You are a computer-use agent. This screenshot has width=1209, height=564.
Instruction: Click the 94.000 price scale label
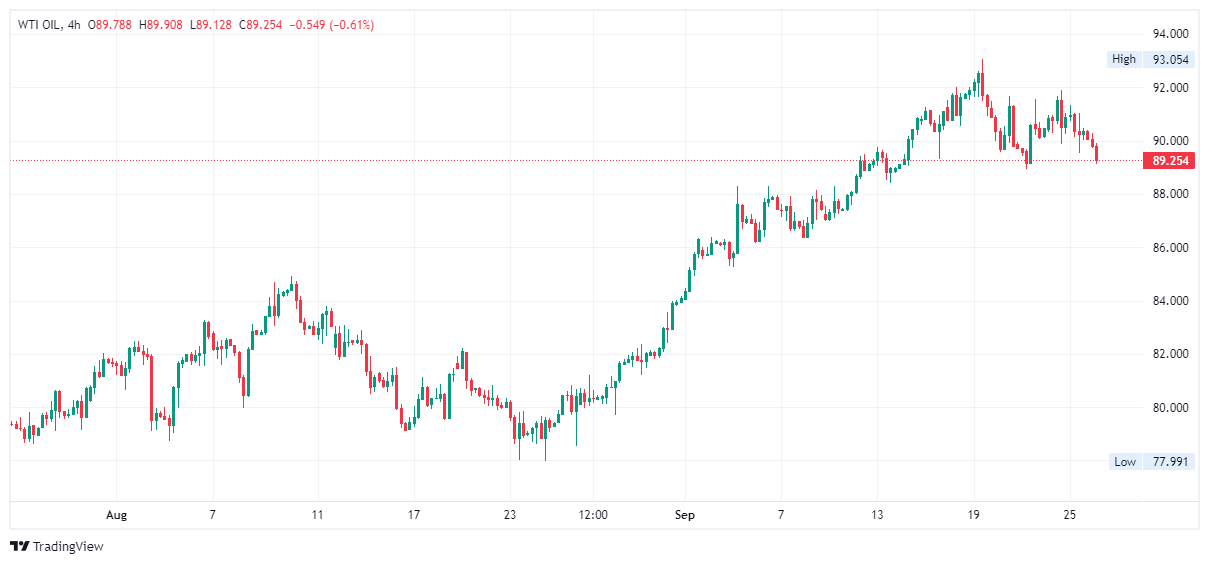(1170, 34)
